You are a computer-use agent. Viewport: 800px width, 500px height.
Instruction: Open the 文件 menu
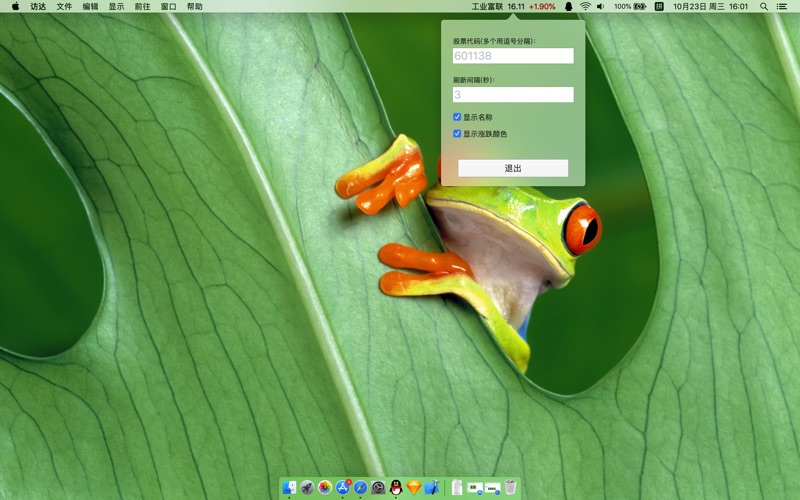click(x=64, y=6)
